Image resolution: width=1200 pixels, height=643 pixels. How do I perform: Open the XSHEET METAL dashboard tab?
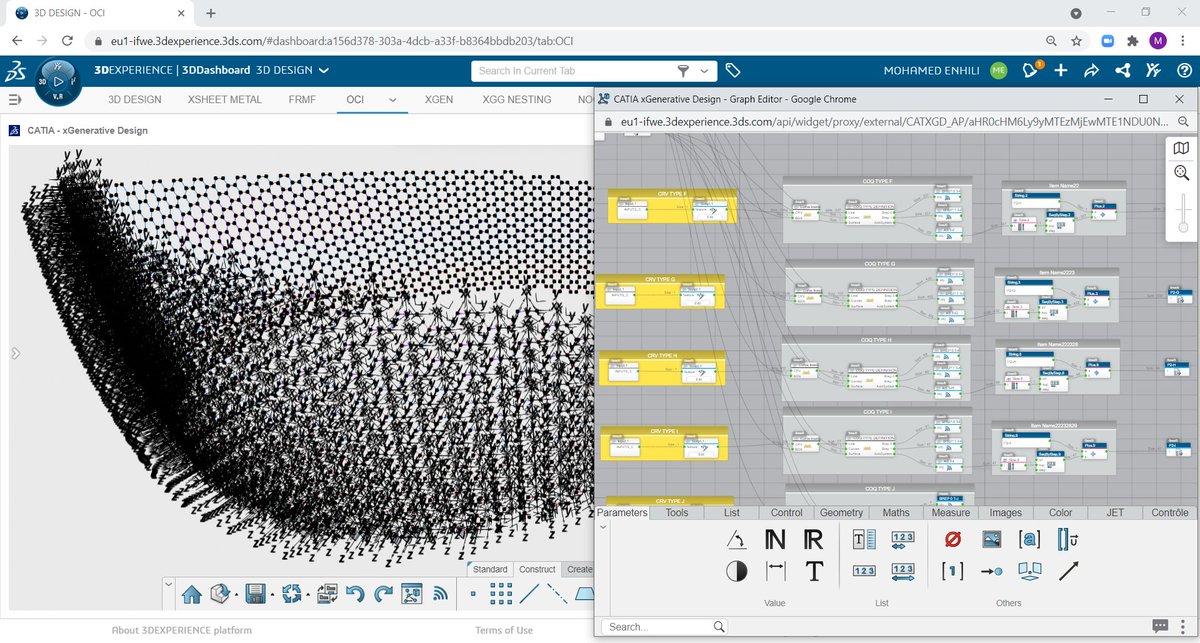pos(225,100)
